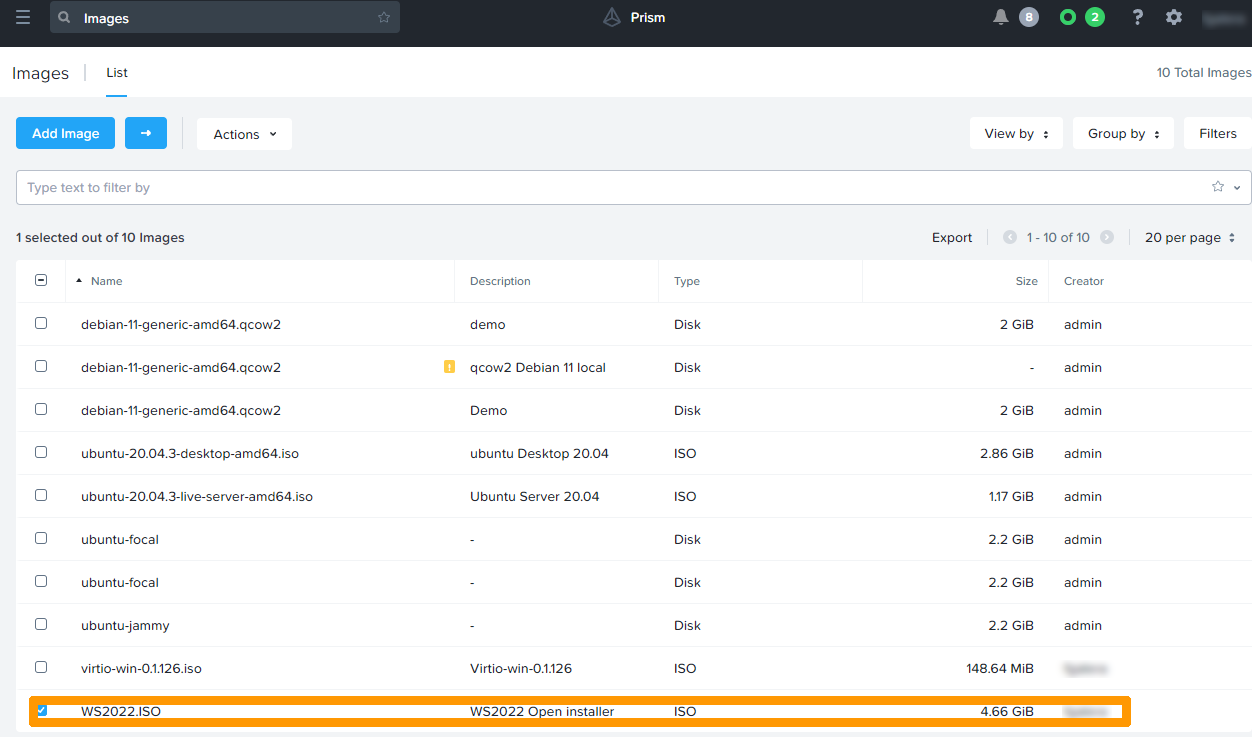Open the notifications bell in the header
Screen dimensions: 1252x737
pyautogui.click(x=1000, y=17)
